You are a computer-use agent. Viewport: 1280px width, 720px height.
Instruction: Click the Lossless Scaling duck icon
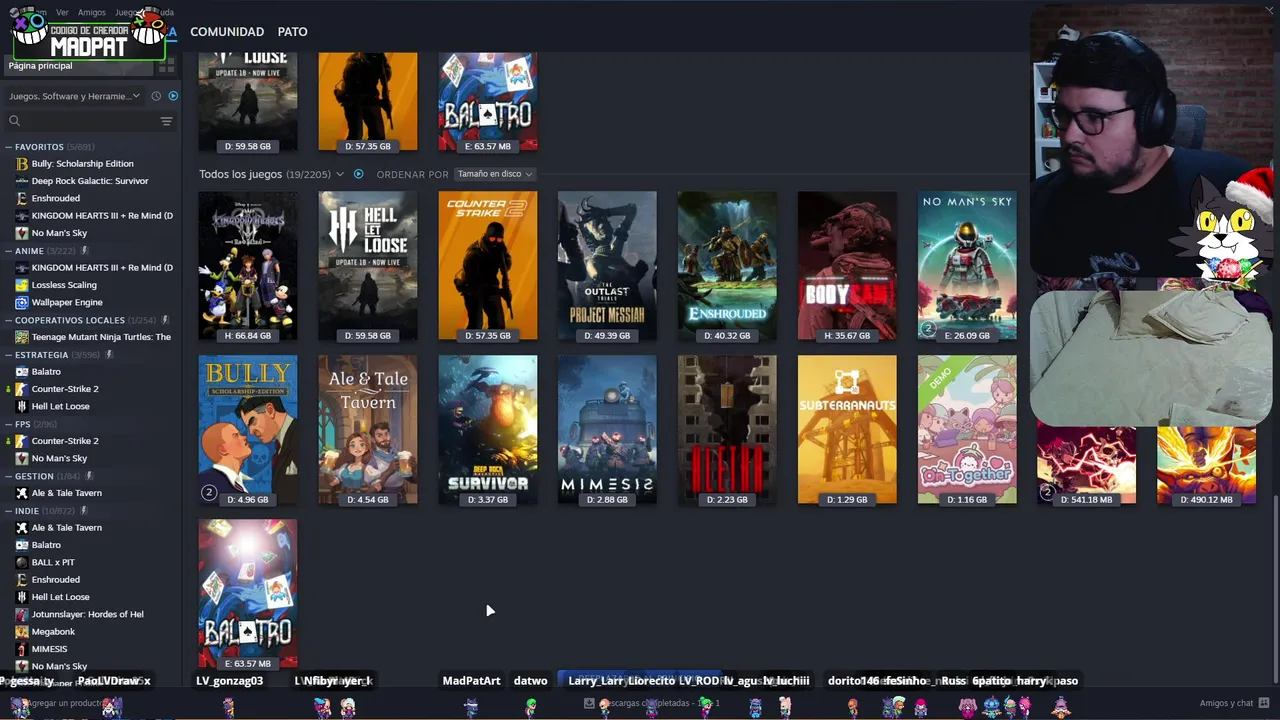click(22, 285)
